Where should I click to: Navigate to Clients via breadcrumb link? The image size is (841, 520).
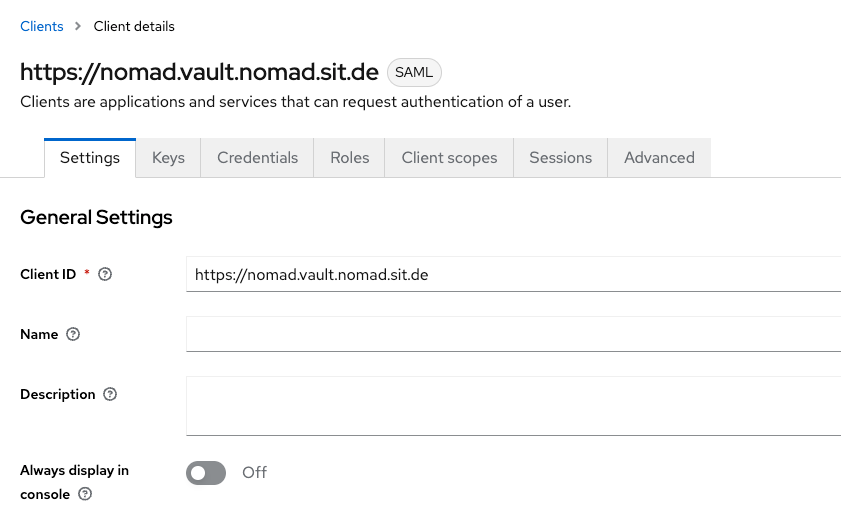coord(41,26)
